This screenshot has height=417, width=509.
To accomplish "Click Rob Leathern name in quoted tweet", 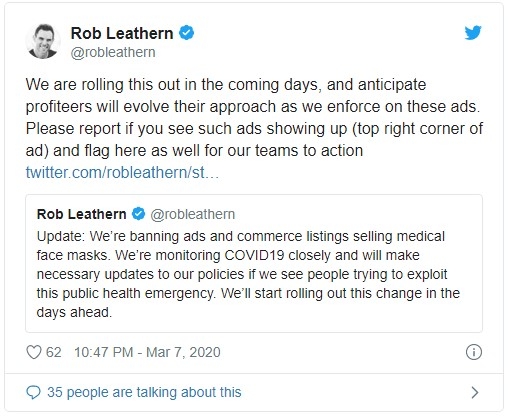I will coord(82,214).
